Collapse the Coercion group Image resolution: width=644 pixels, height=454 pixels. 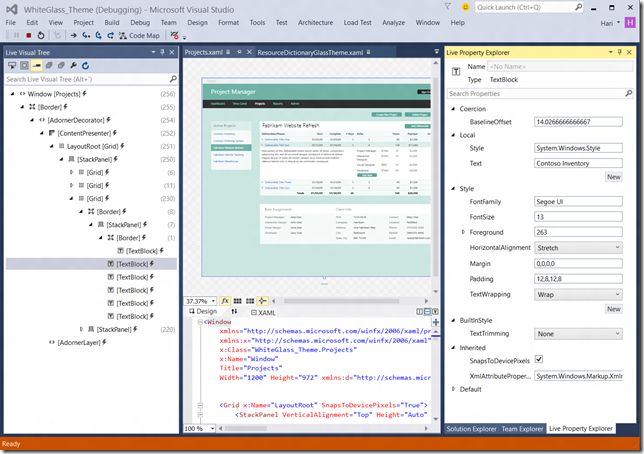coord(453,109)
